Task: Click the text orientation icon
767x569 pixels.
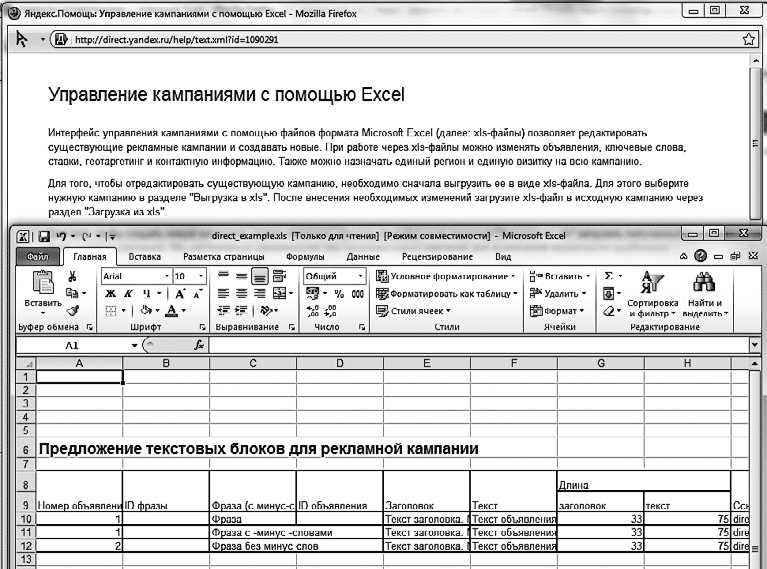Action: (267, 310)
